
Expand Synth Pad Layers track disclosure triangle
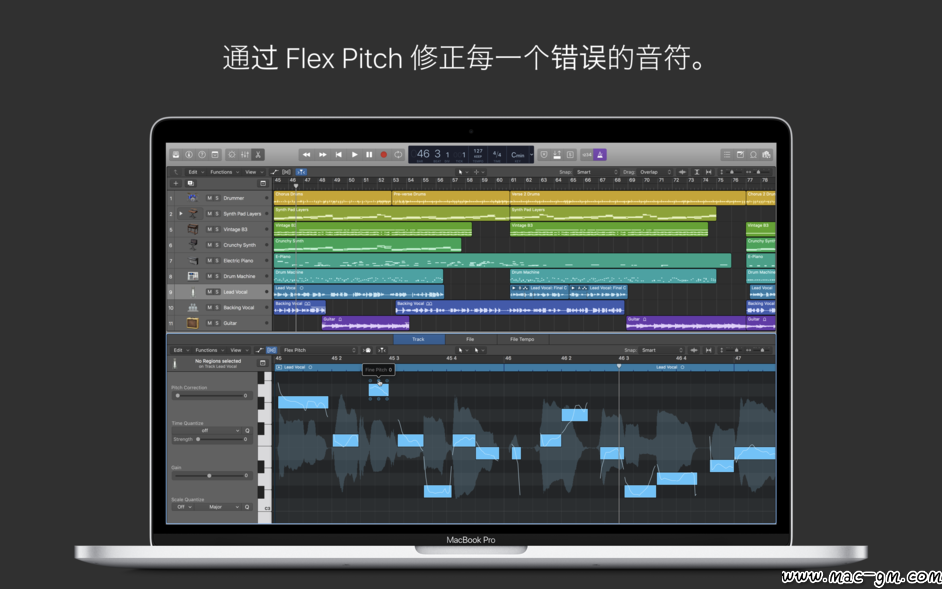coord(181,213)
